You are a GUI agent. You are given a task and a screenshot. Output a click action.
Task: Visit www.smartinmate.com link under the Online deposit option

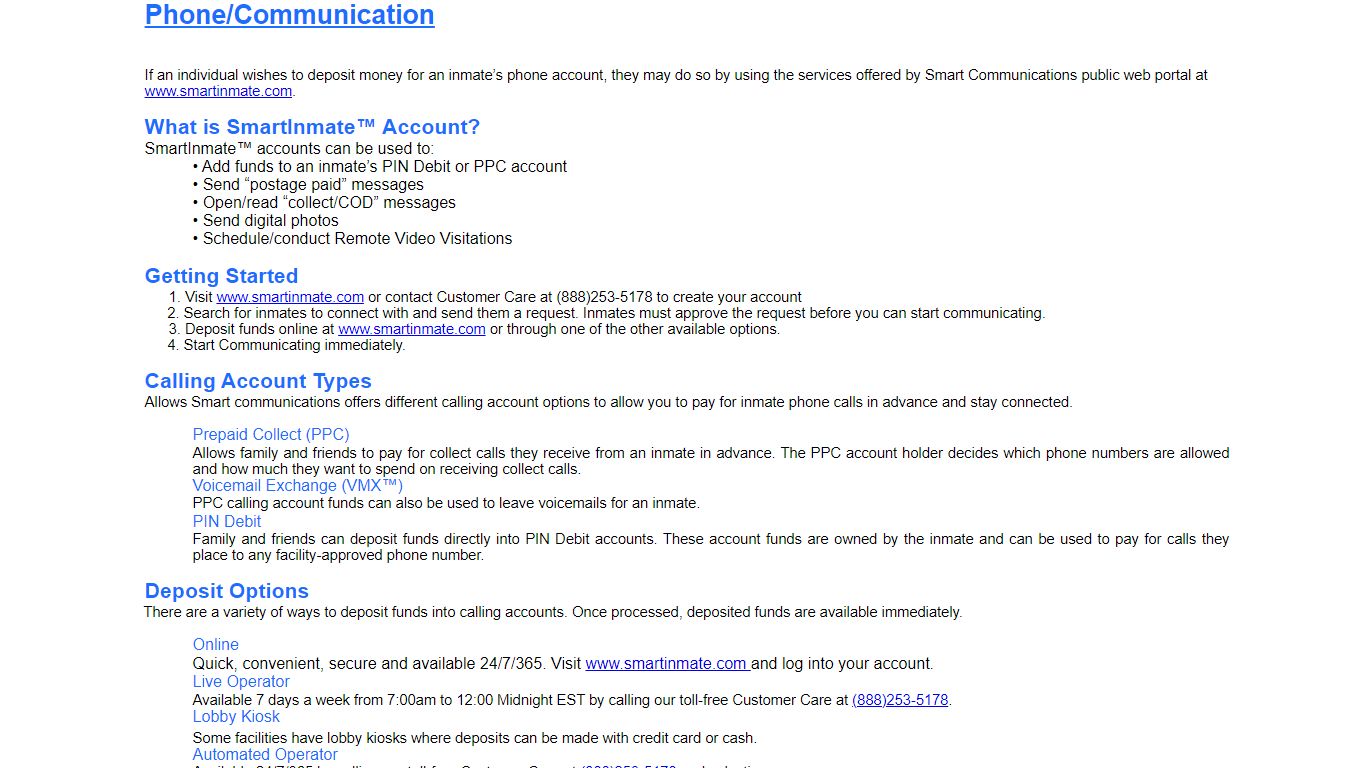[668, 663]
